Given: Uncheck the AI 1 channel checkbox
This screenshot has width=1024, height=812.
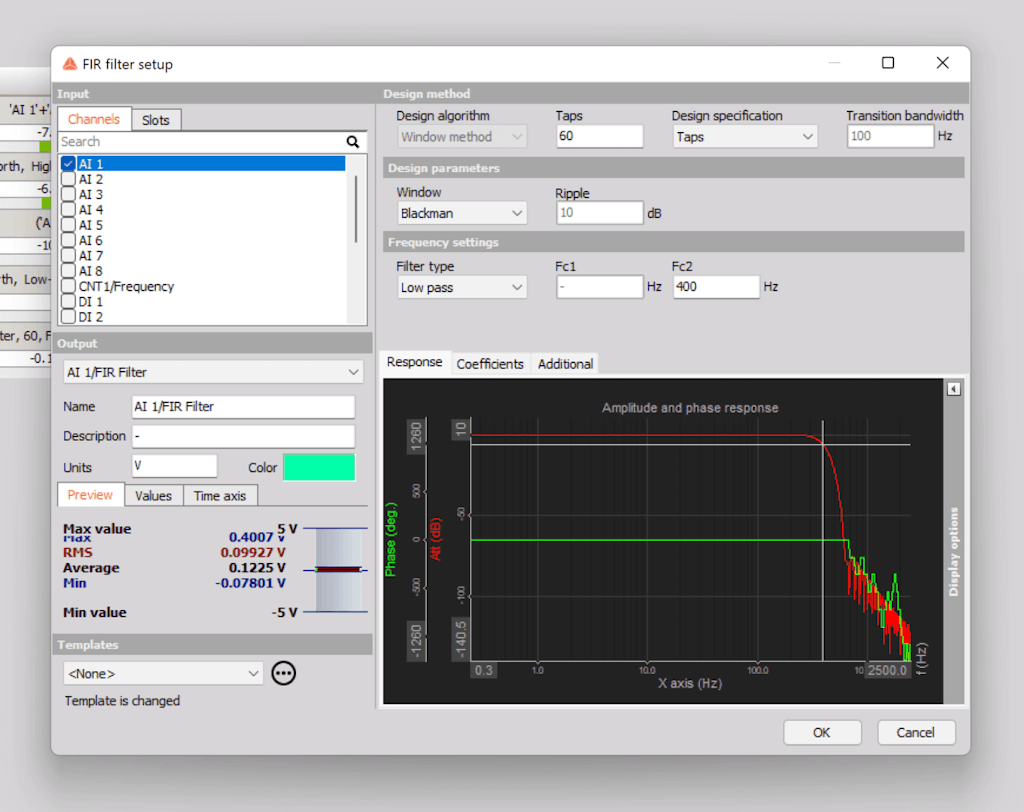Looking at the screenshot, I should coord(68,164).
